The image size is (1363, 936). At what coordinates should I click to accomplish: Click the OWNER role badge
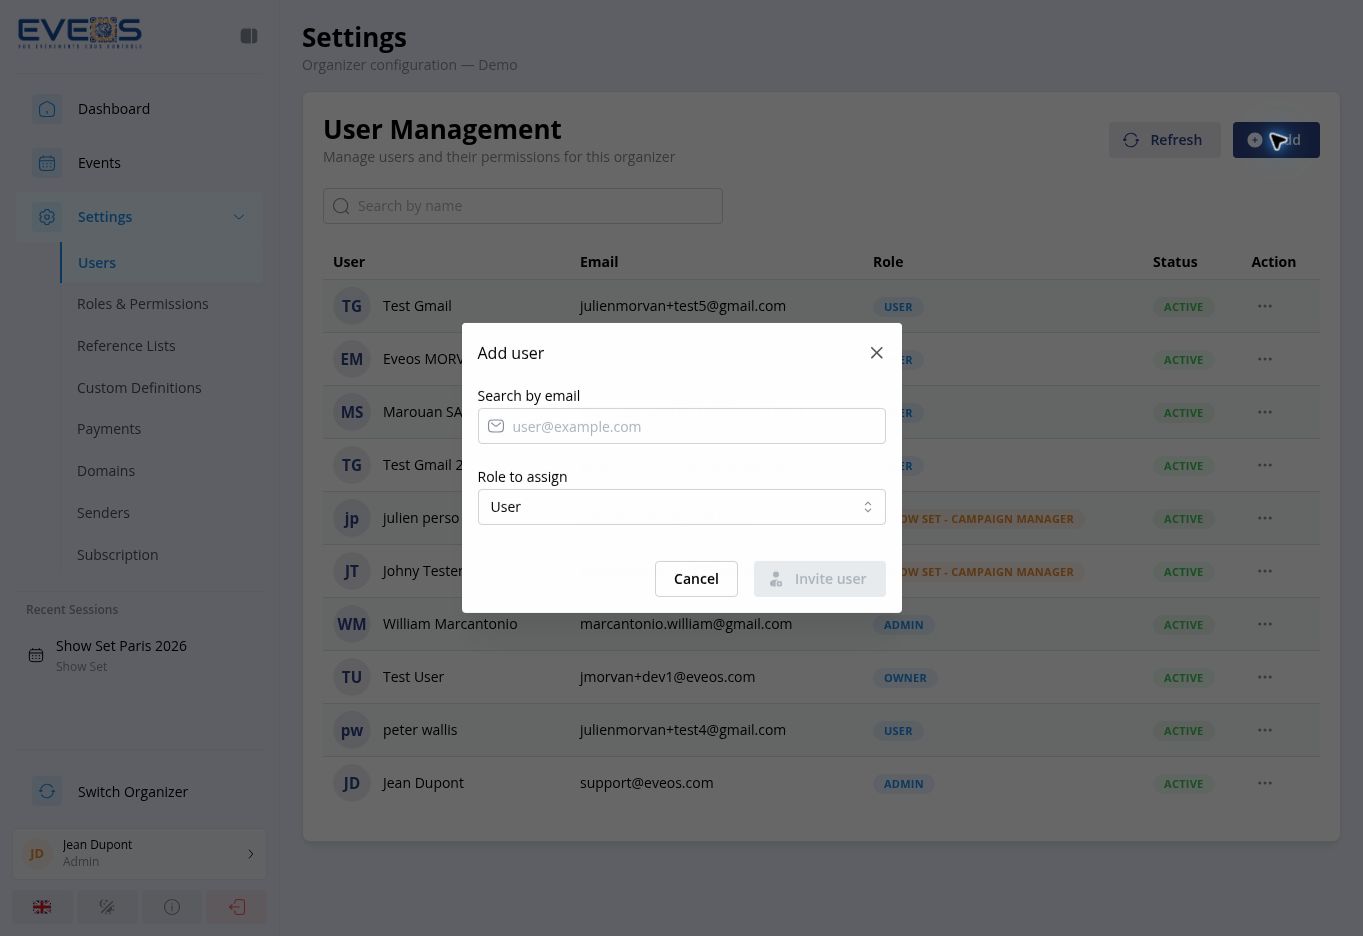905,678
